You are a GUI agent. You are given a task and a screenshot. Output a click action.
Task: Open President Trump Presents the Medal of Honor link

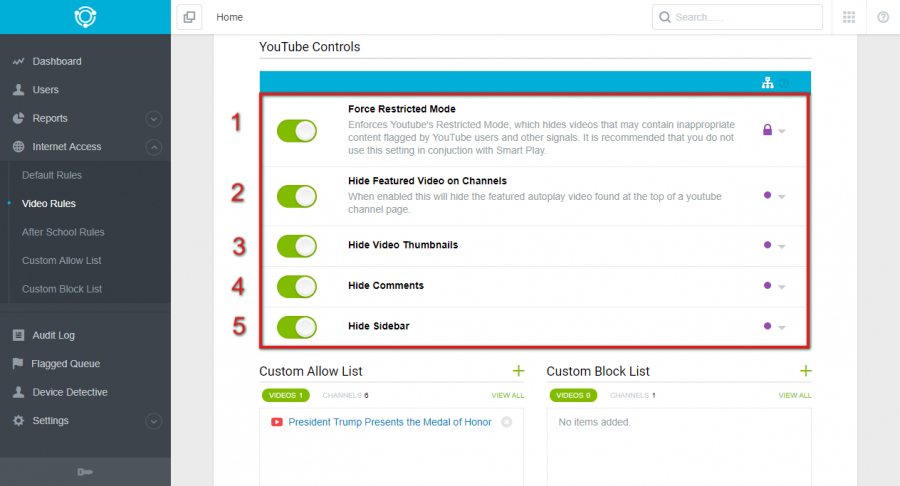[390, 422]
